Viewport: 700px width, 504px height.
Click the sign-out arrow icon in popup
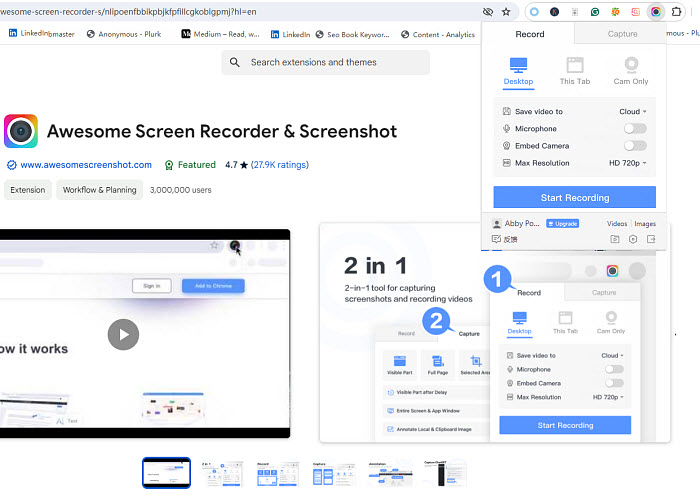point(651,239)
